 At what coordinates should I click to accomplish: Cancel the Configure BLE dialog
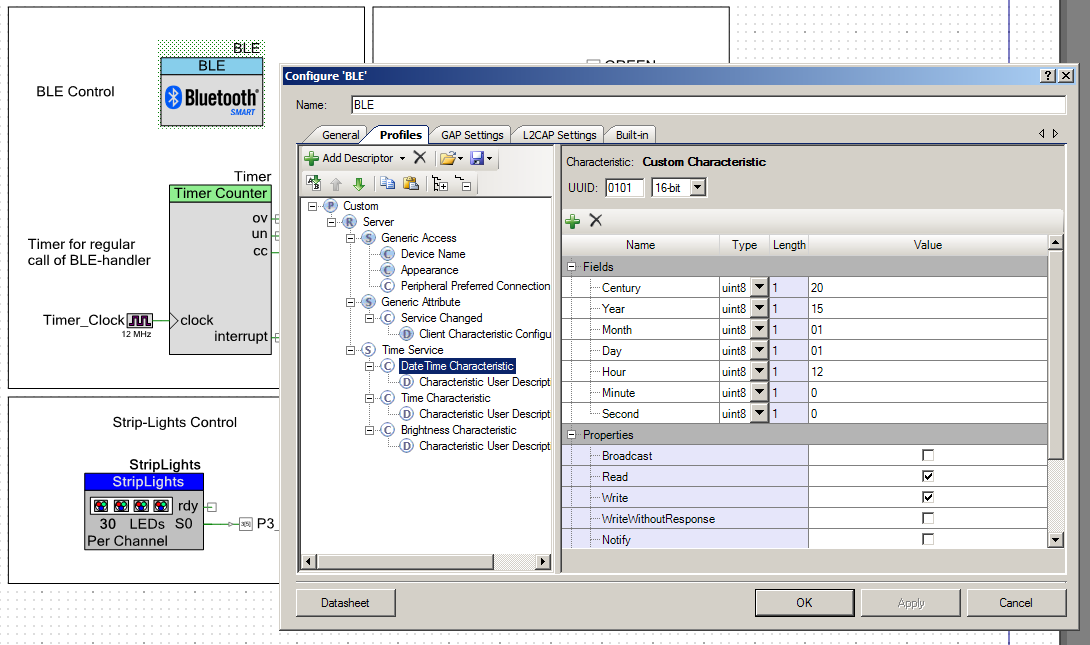pyautogui.click(x=1016, y=603)
